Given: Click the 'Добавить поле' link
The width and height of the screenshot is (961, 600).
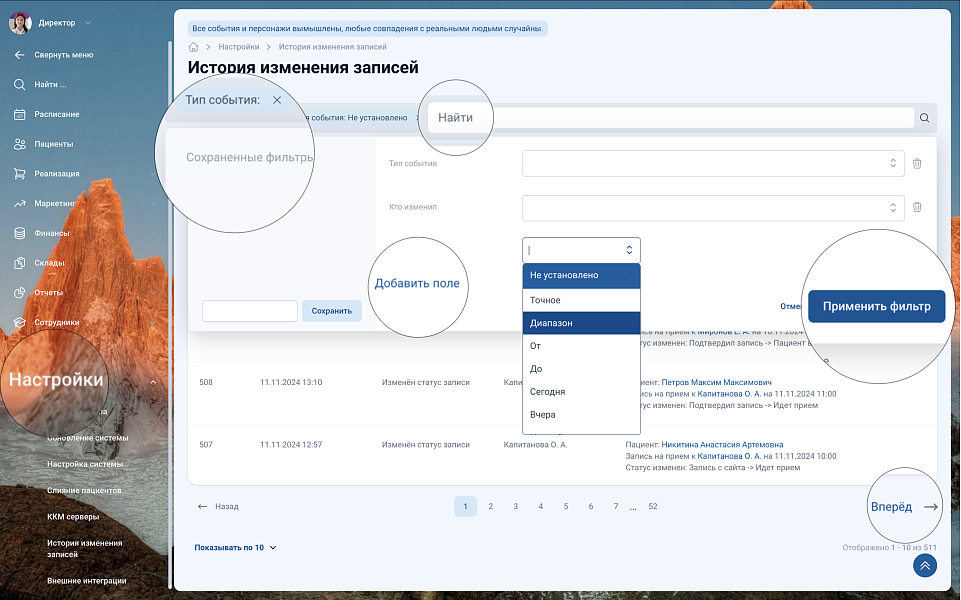Looking at the screenshot, I should tap(417, 283).
